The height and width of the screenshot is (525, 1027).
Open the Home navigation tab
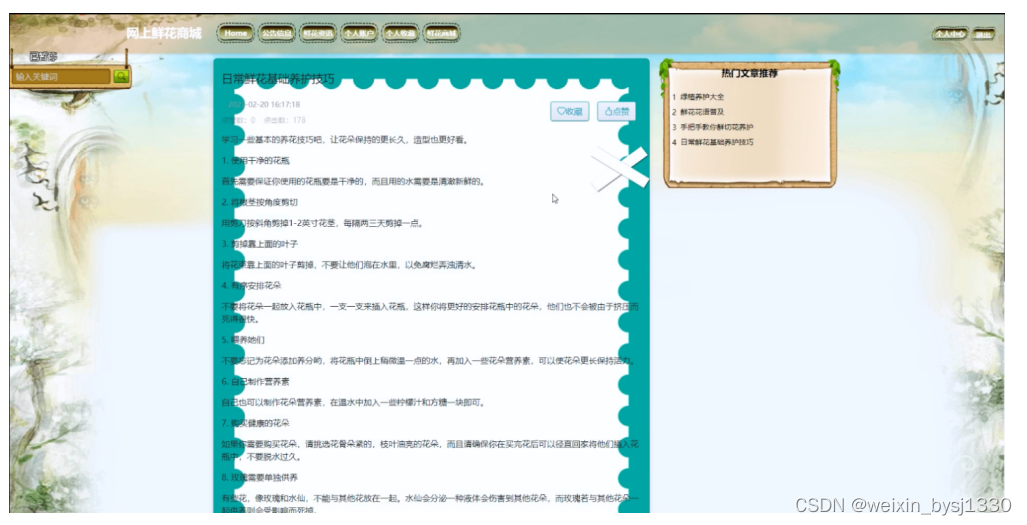(236, 33)
